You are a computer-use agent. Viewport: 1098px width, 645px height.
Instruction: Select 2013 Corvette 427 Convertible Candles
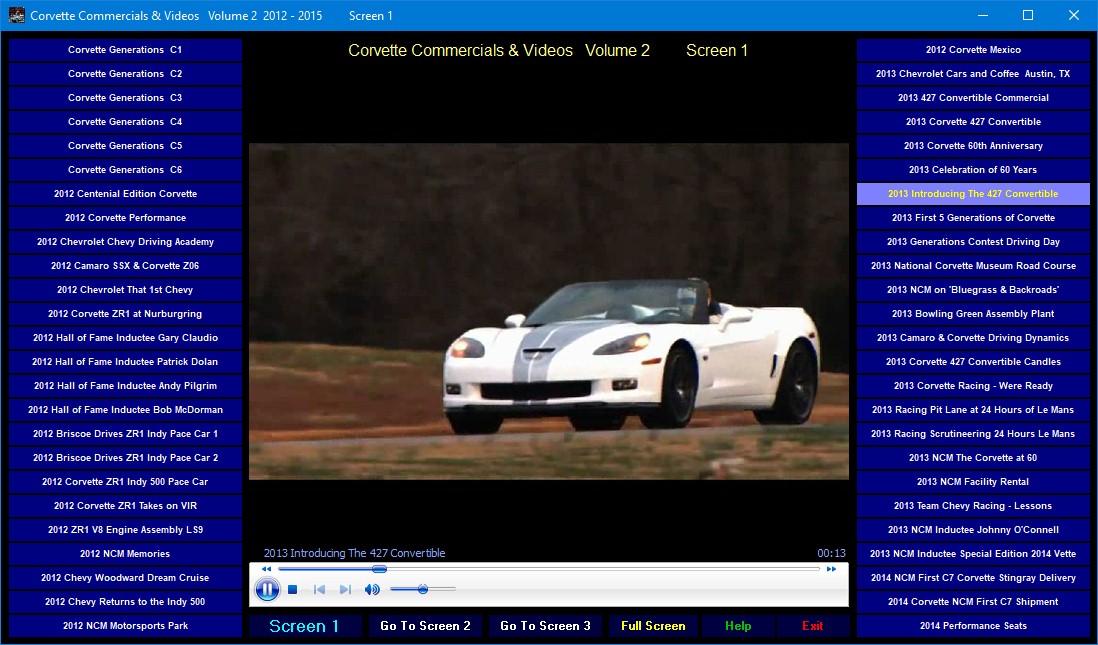[x=973, y=361]
